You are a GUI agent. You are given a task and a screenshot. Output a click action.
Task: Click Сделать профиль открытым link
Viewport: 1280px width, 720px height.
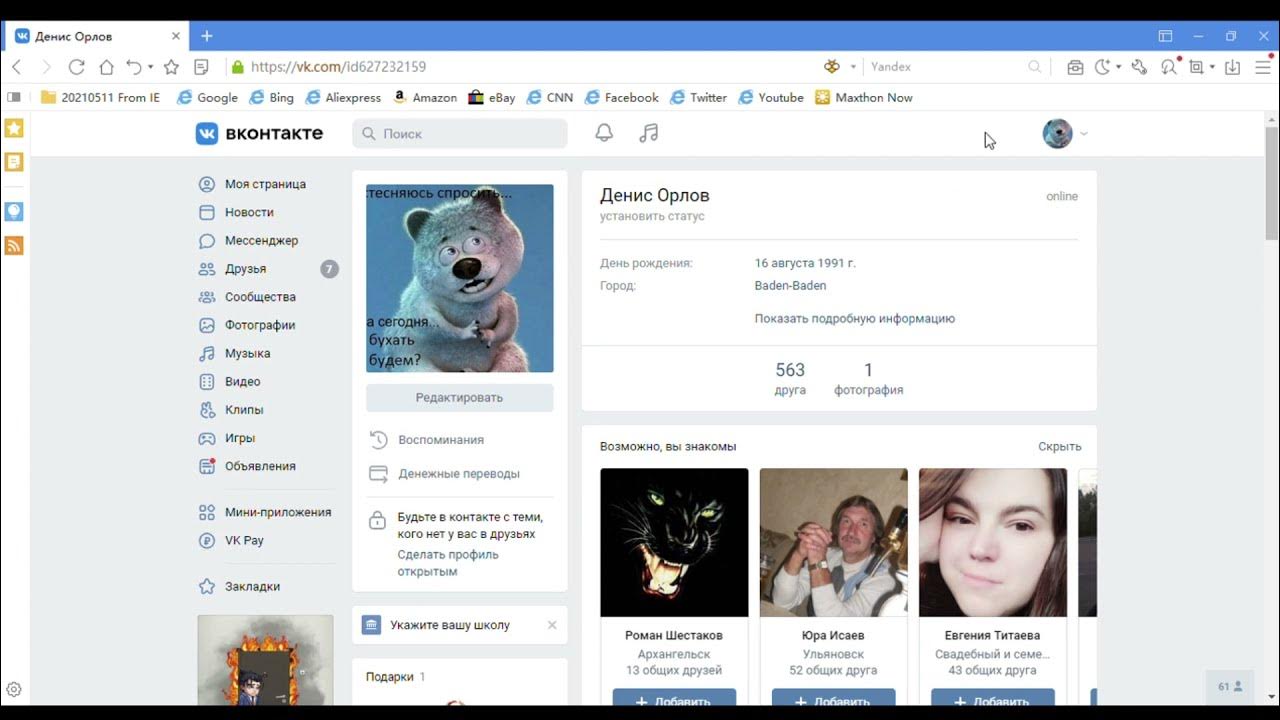pyautogui.click(x=448, y=563)
